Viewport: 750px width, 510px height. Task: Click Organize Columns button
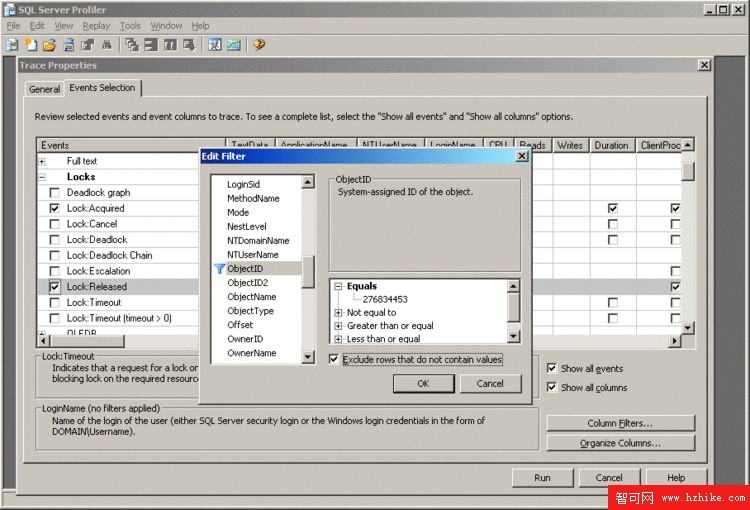coord(620,443)
